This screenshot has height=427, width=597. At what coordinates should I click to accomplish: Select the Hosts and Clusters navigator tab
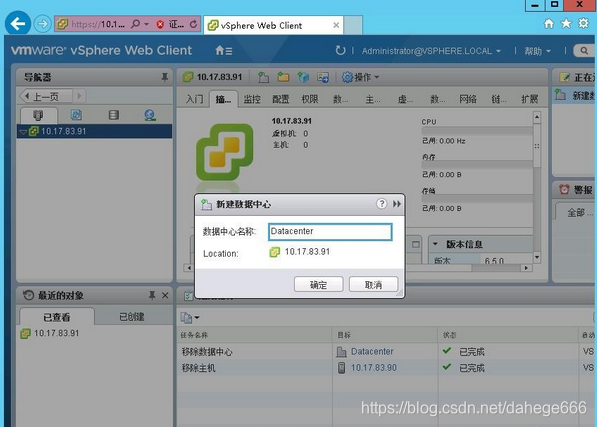tap(38, 115)
